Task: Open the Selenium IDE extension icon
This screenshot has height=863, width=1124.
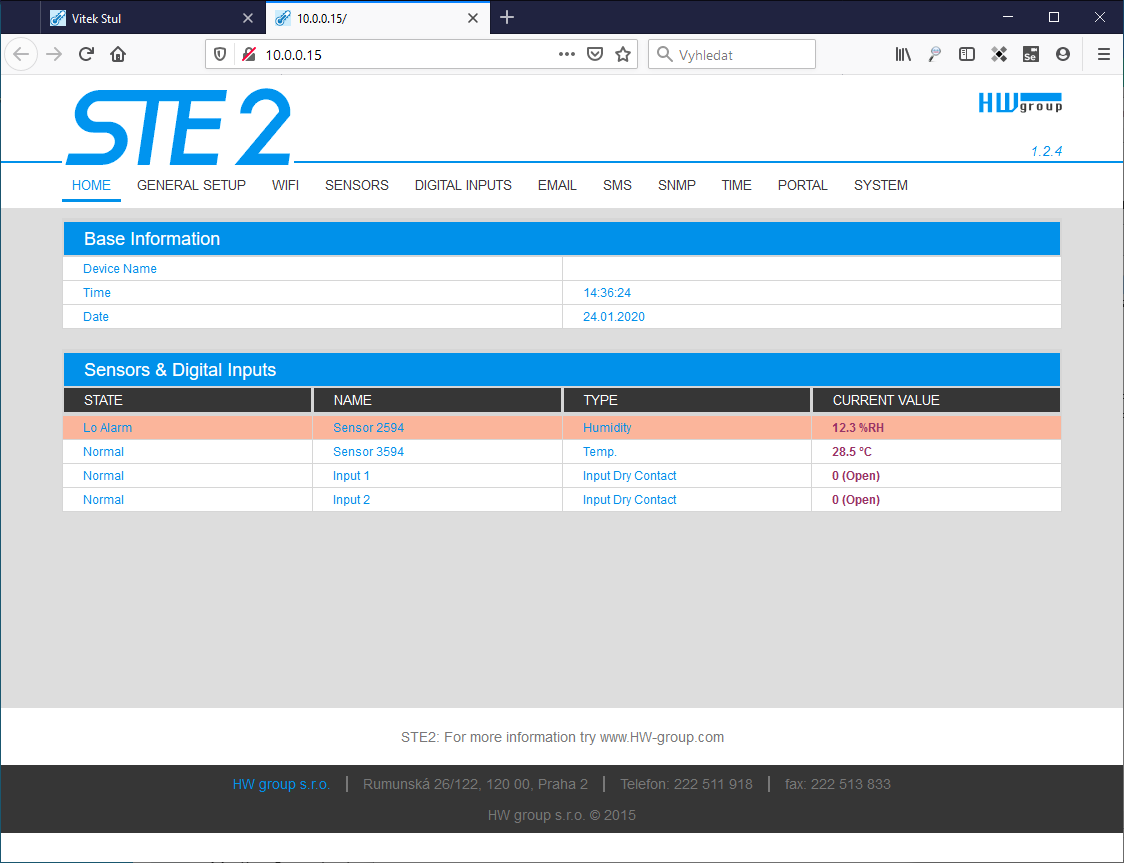Action: 1031,54
